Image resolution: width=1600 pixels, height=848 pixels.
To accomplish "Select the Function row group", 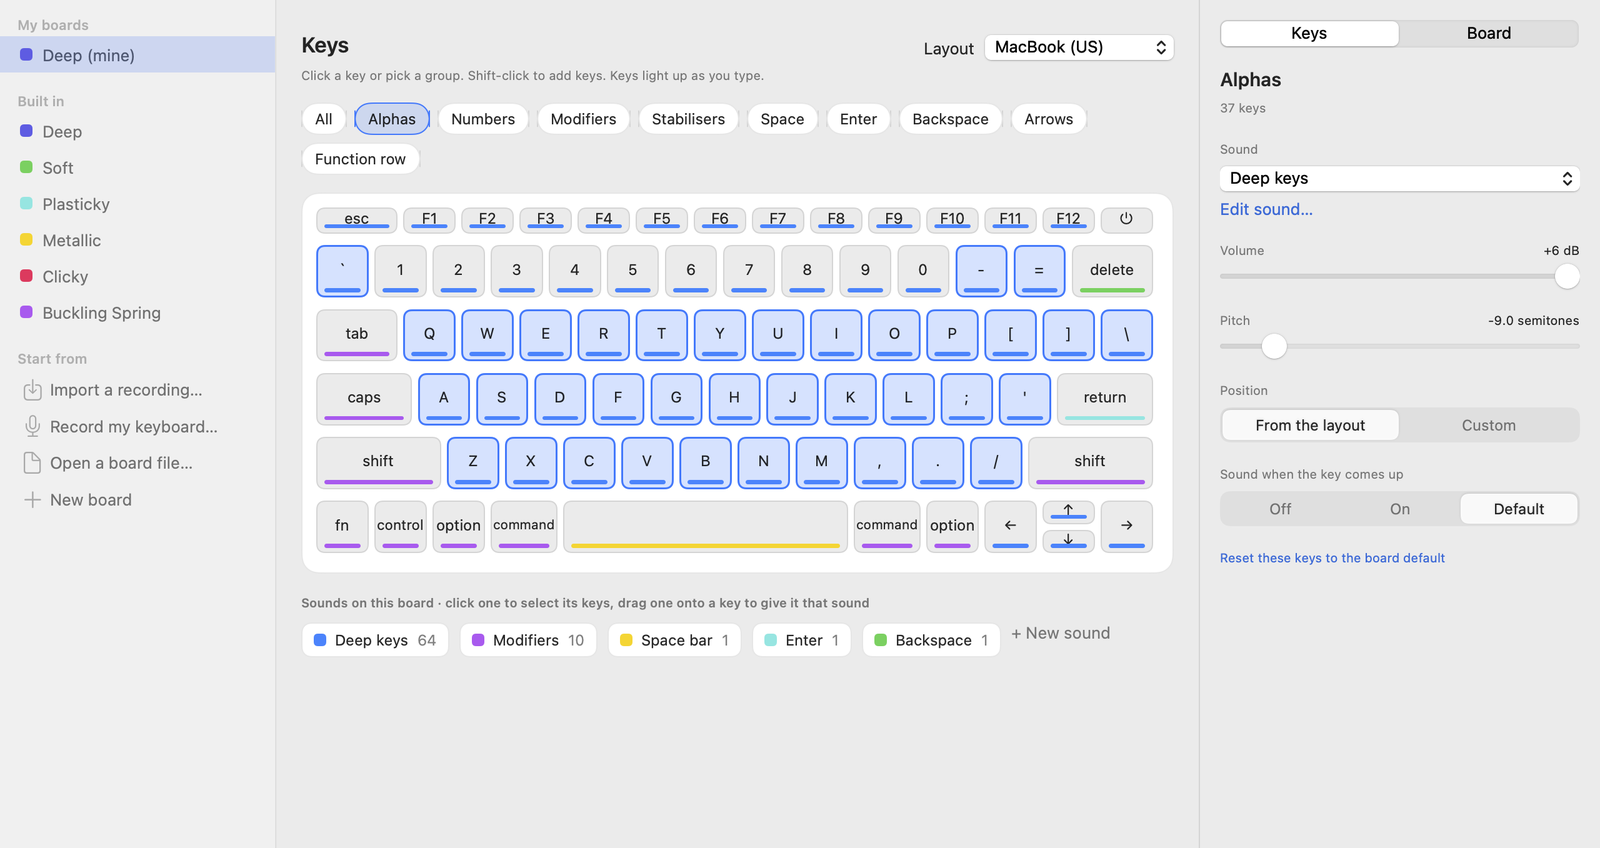I will [x=361, y=159].
